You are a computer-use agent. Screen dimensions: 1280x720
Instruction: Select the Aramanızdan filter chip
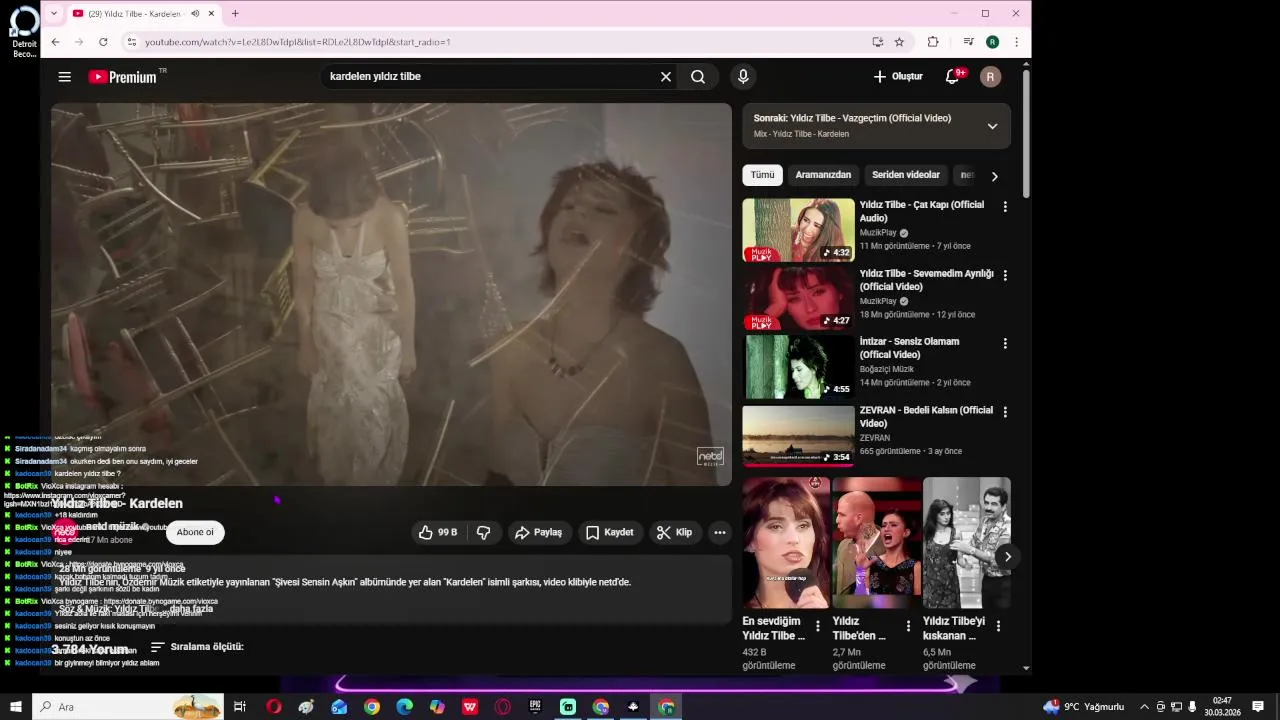tap(823, 175)
